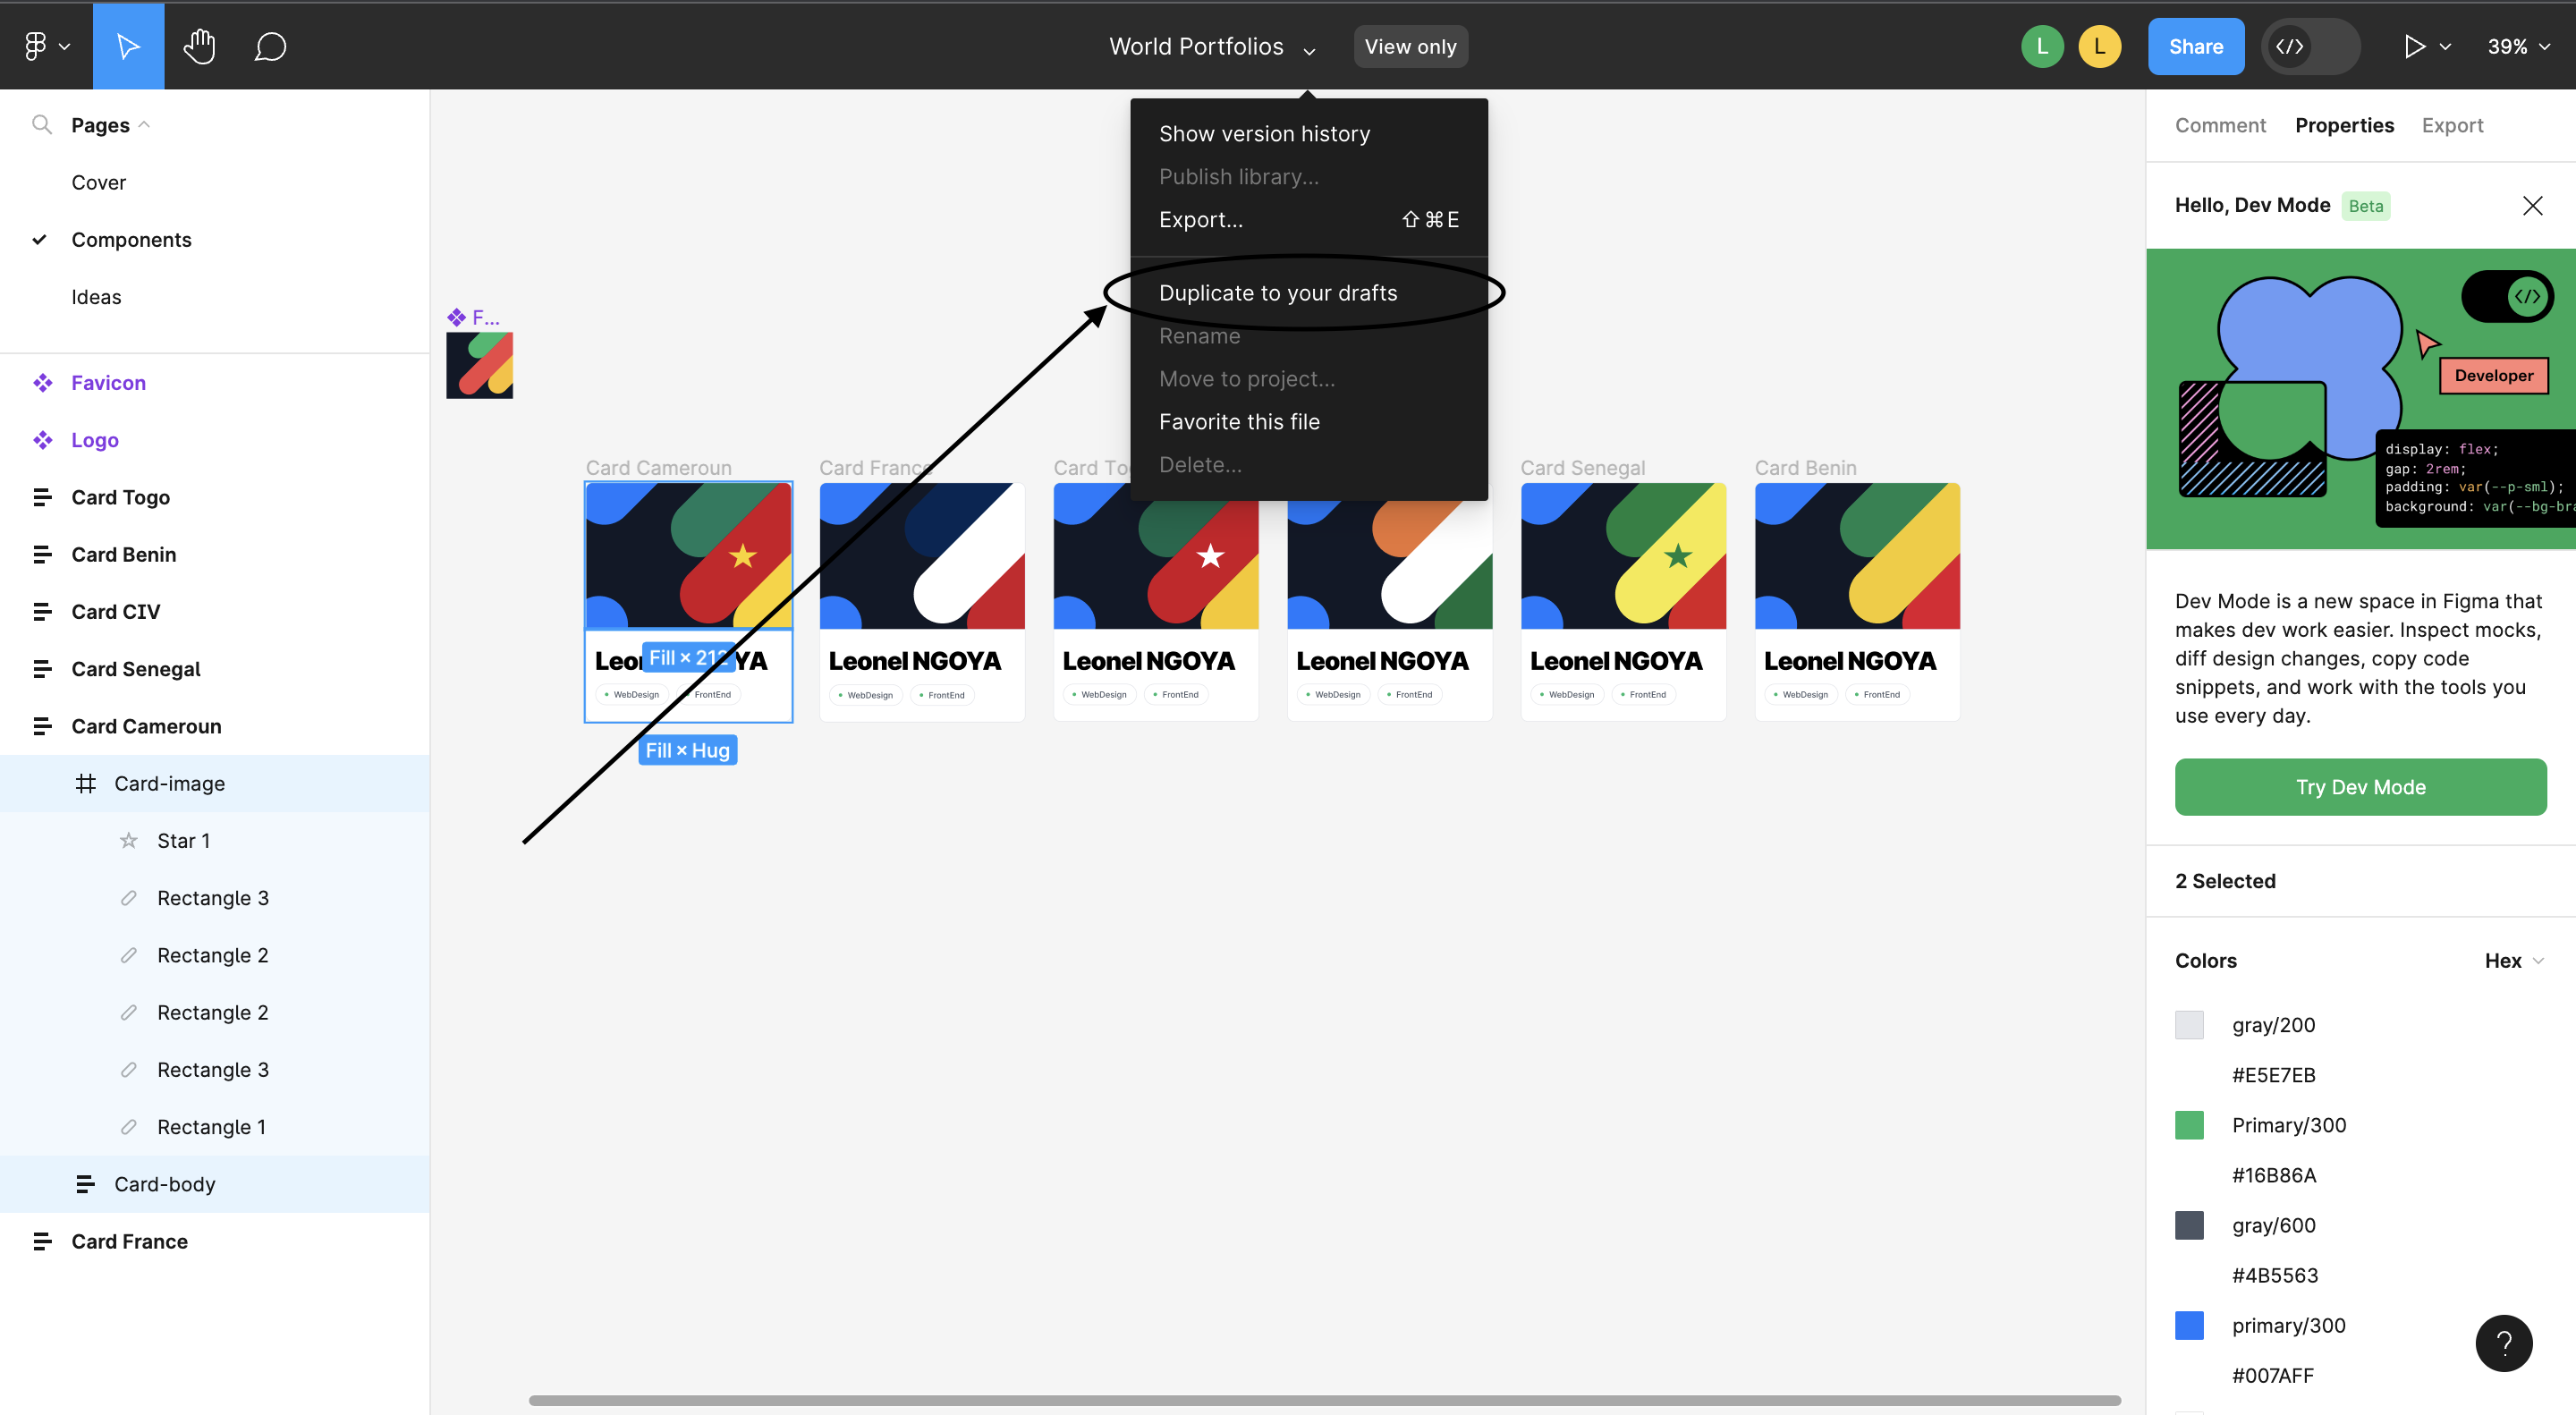Switch to the Comment tab
Image resolution: width=2576 pixels, height=1415 pixels.
pos(2220,125)
